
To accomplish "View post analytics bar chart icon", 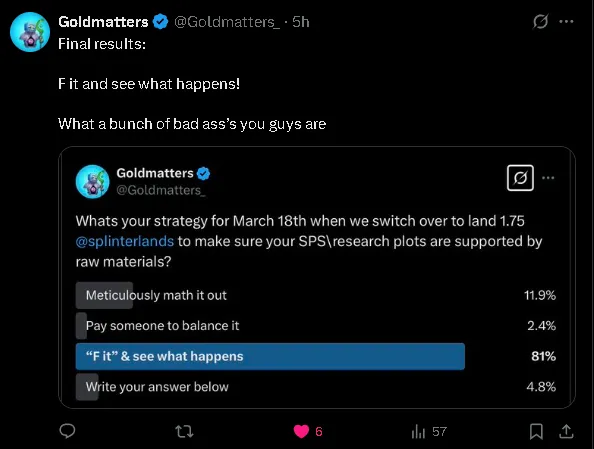I will click(x=418, y=431).
